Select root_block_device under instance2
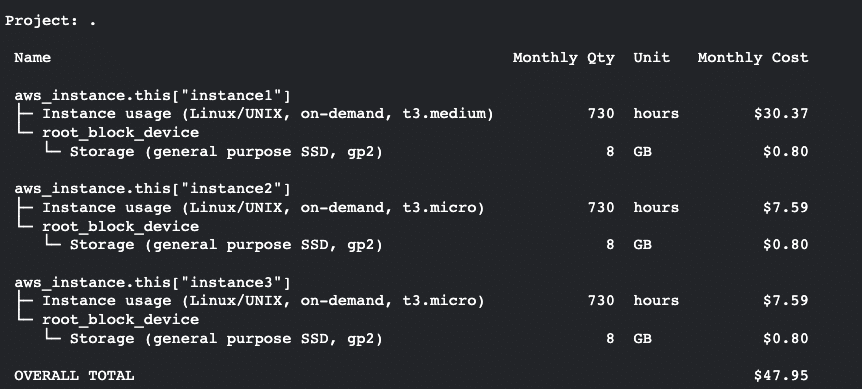This screenshot has height=389, width=862. coord(120,226)
